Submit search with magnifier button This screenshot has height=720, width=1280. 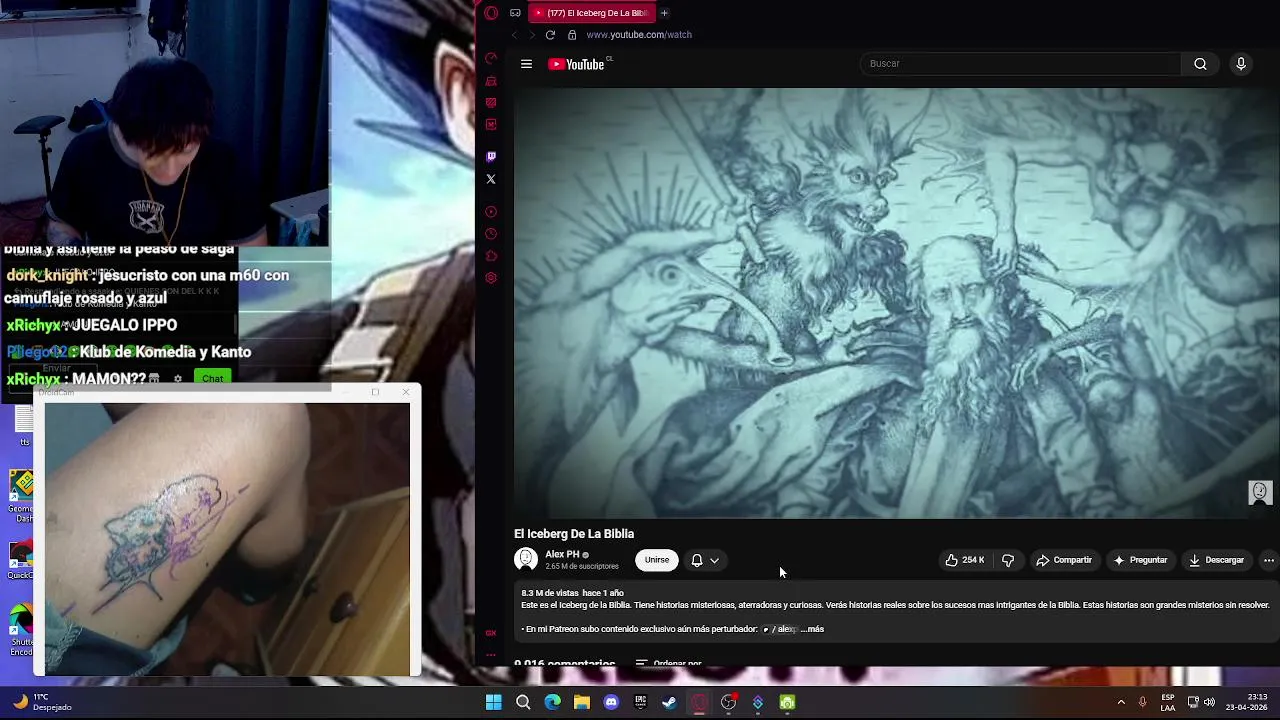pyautogui.click(x=1200, y=64)
